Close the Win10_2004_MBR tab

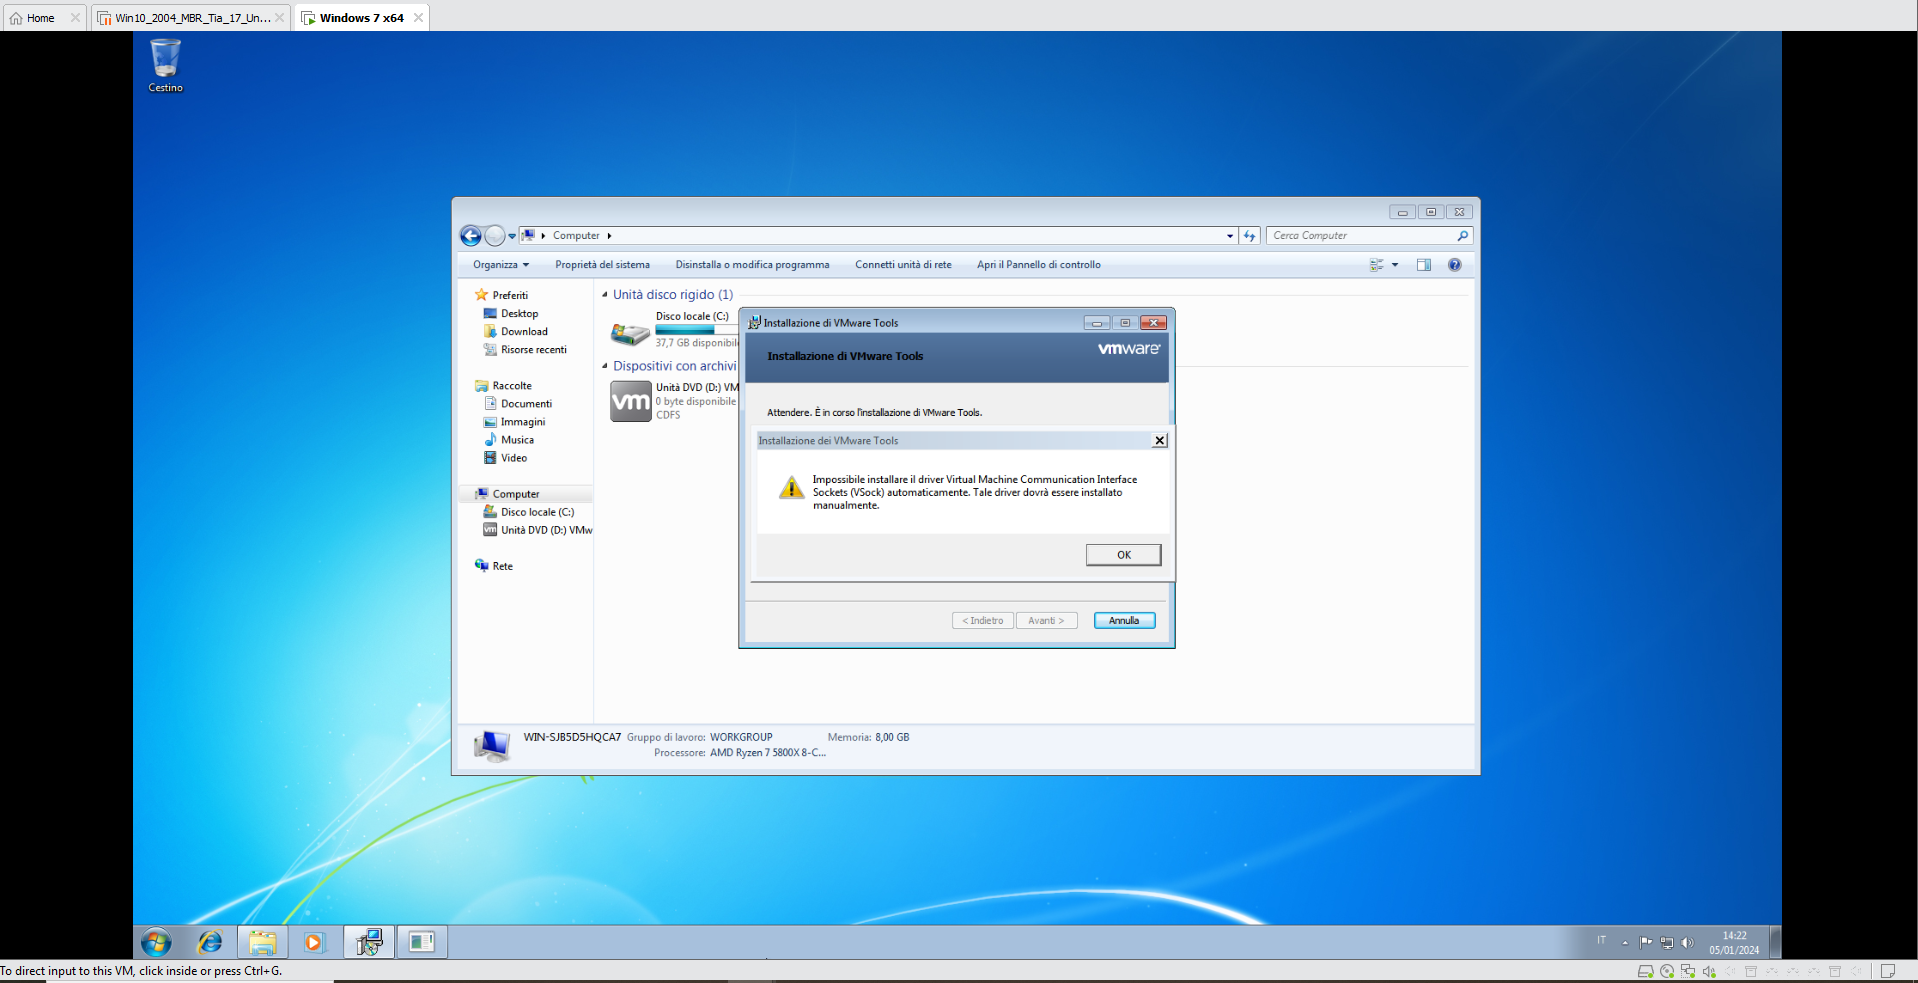click(x=279, y=18)
